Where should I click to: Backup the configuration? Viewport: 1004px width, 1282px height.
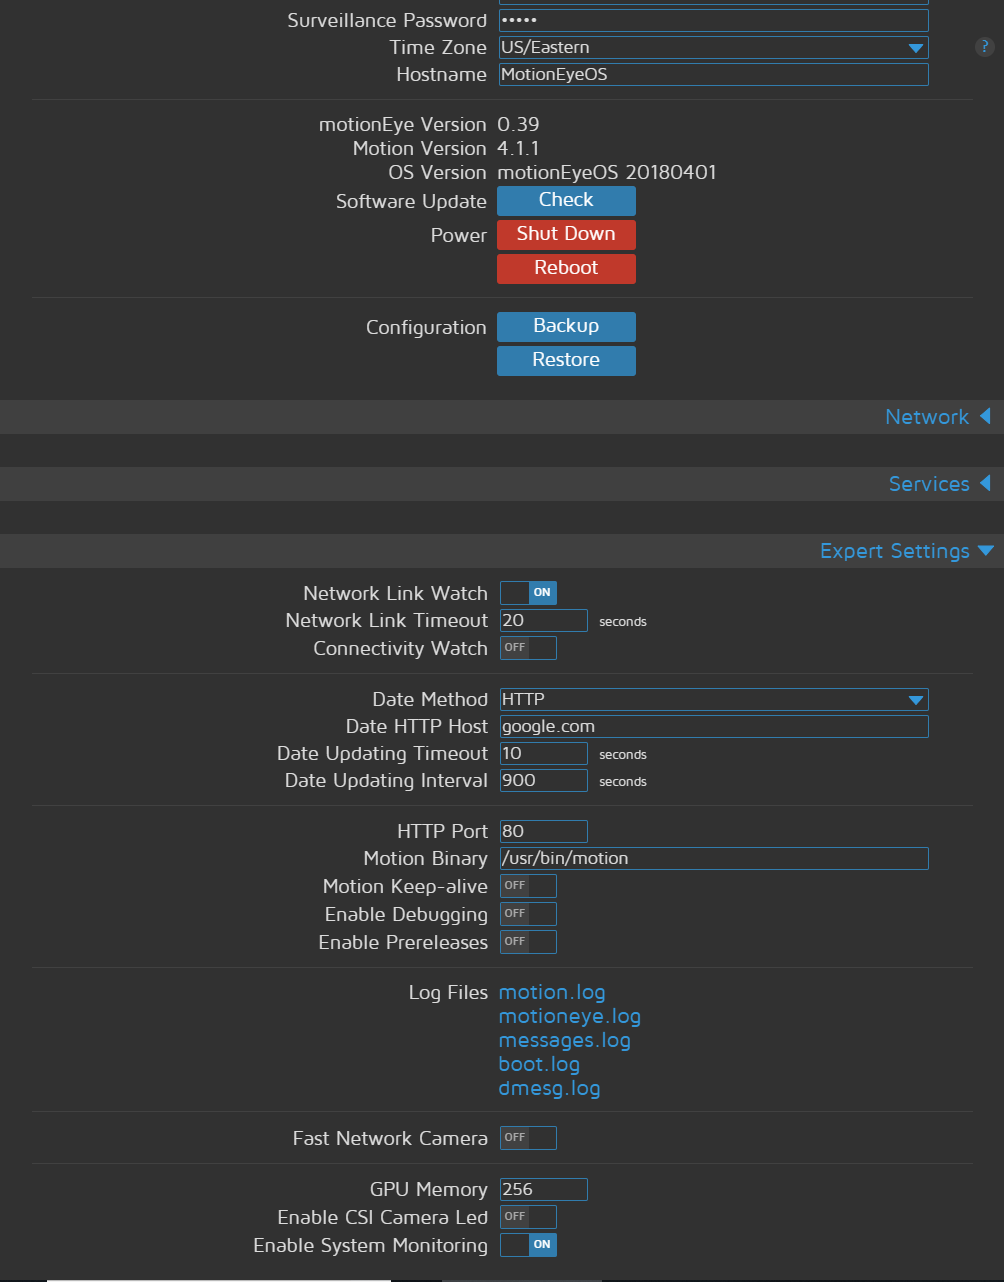566,326
